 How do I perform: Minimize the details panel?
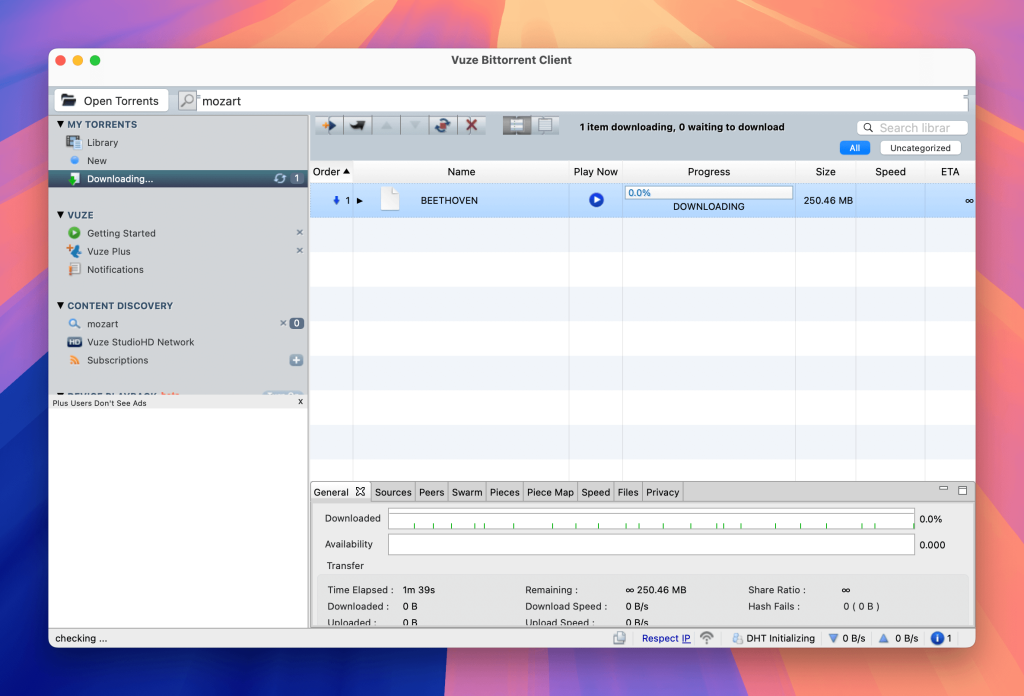click(943, 488)
